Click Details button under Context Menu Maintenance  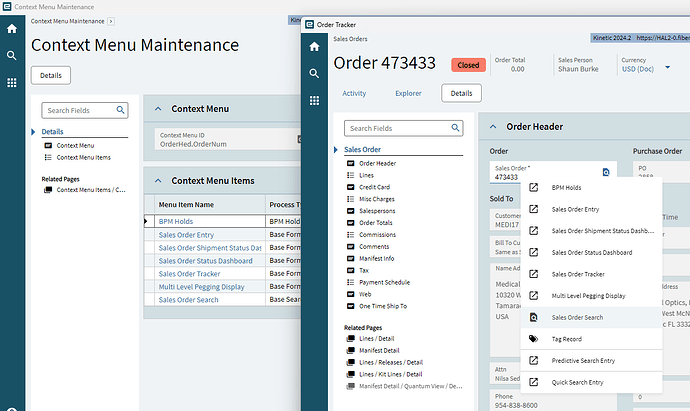51,75
